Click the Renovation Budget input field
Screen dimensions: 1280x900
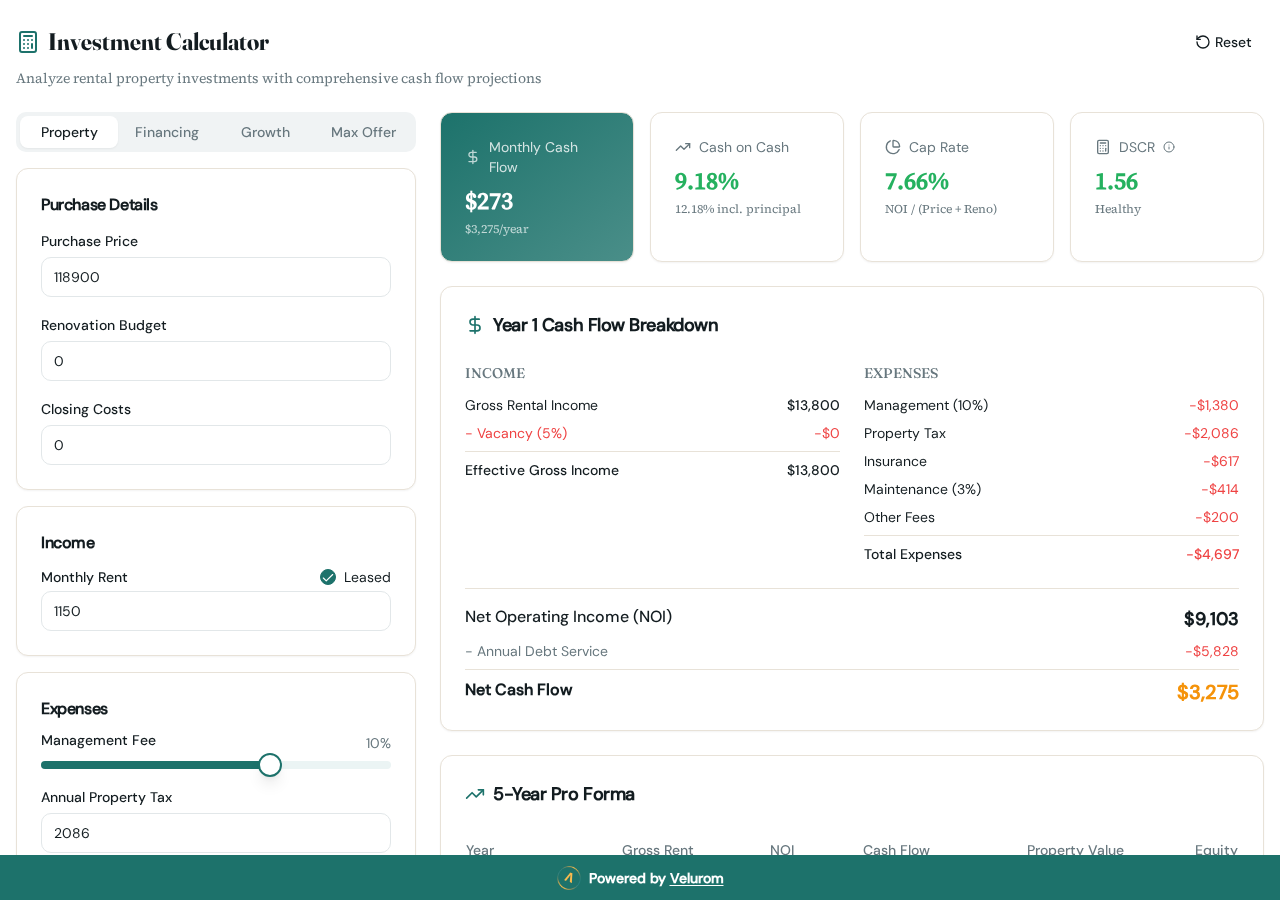(x=216, y=361)
